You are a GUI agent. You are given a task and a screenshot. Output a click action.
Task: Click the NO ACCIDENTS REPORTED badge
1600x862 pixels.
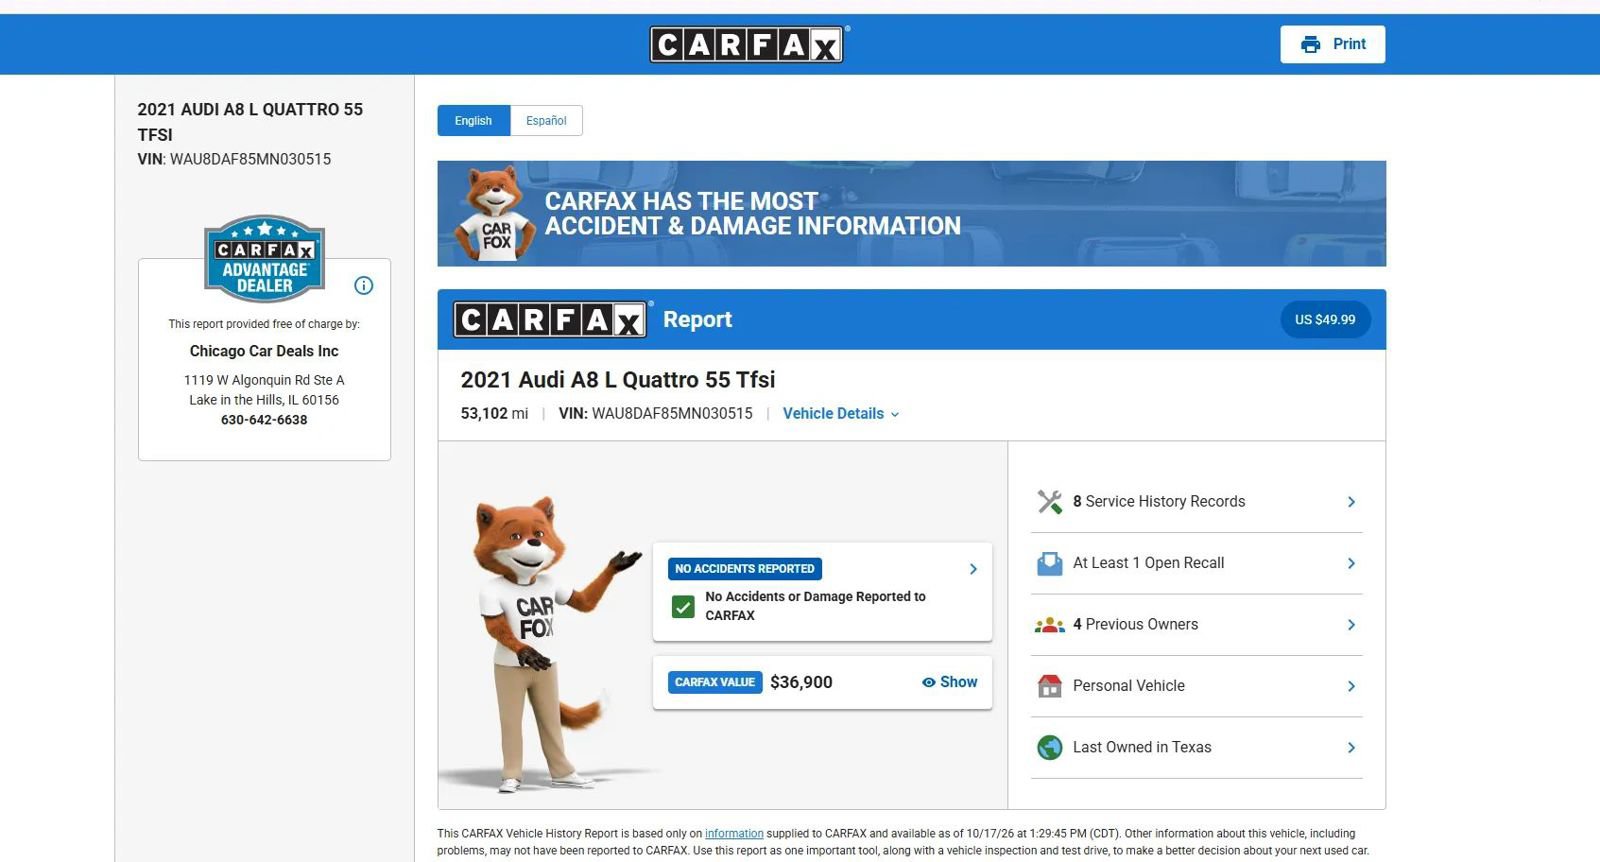point(745,569)
